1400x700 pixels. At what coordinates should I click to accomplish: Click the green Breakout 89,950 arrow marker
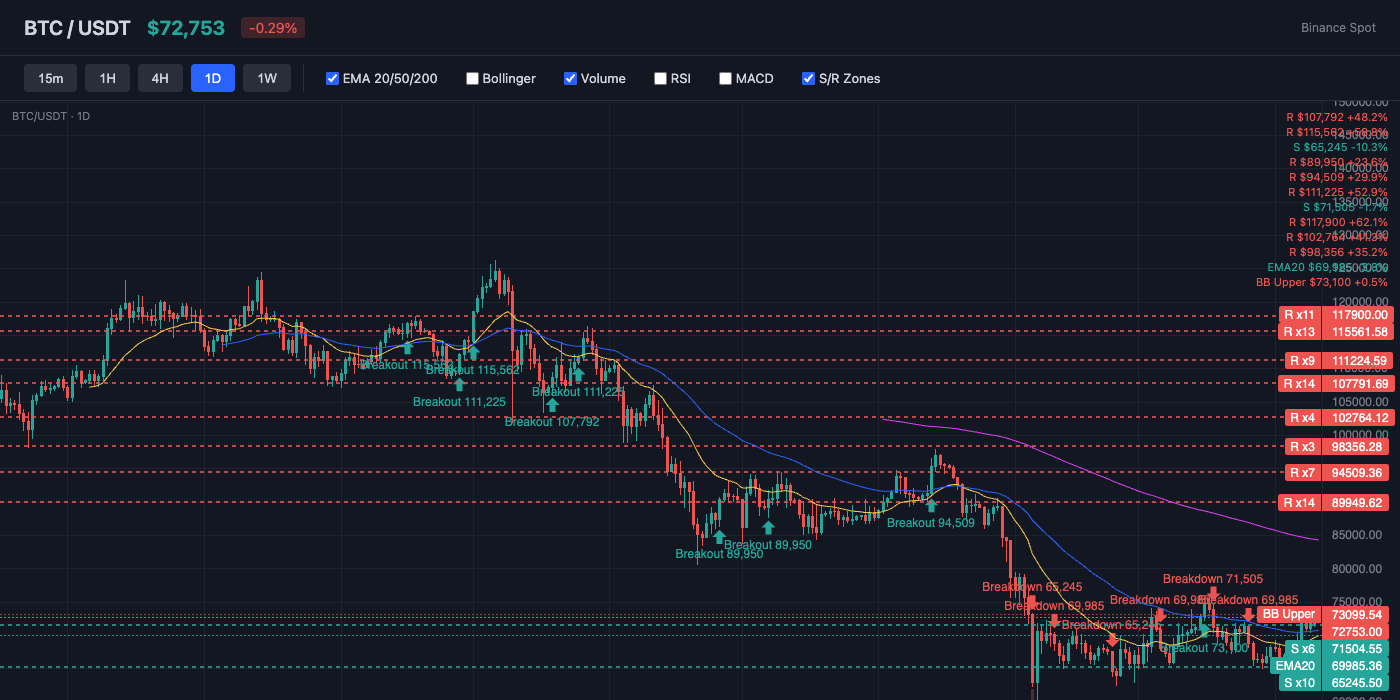[768, 525]
